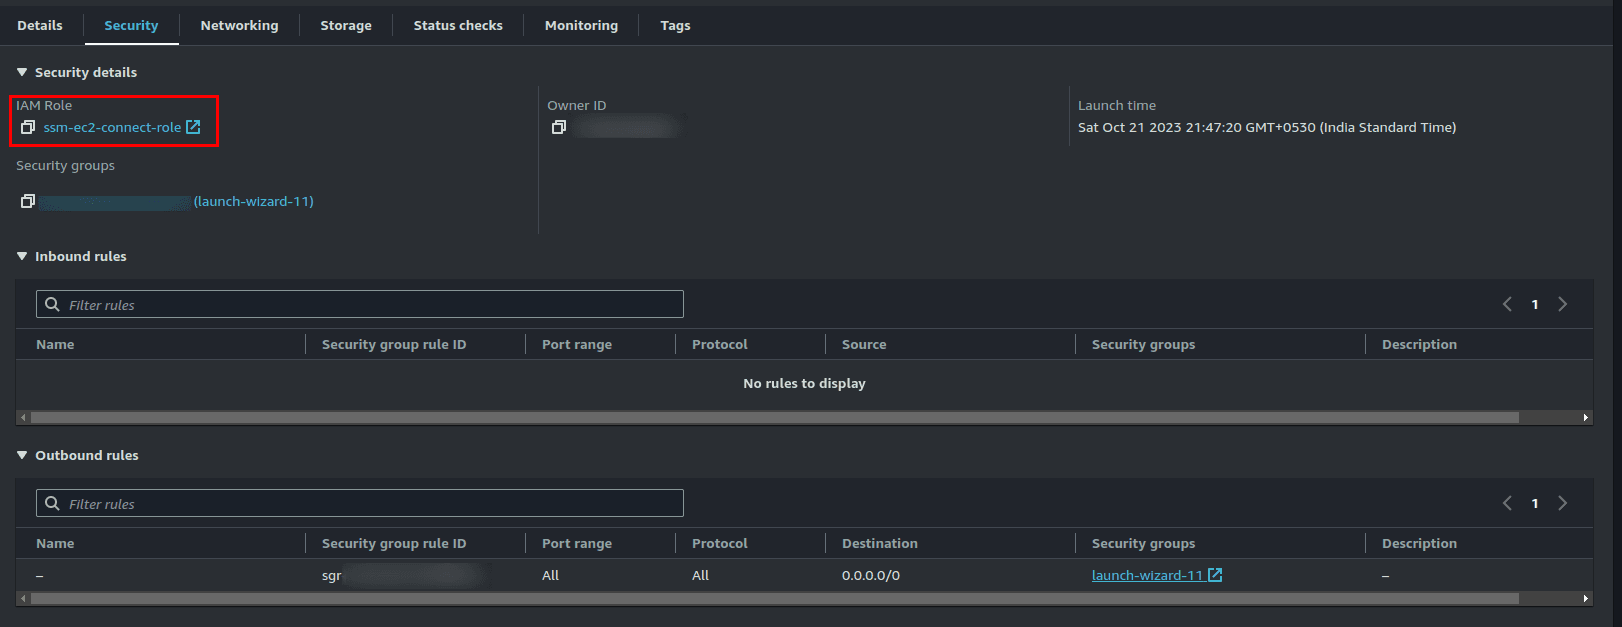Open the ssm-ec2-connect-role link
This screenshot has width=1622, height=627.
pos(112,127)
